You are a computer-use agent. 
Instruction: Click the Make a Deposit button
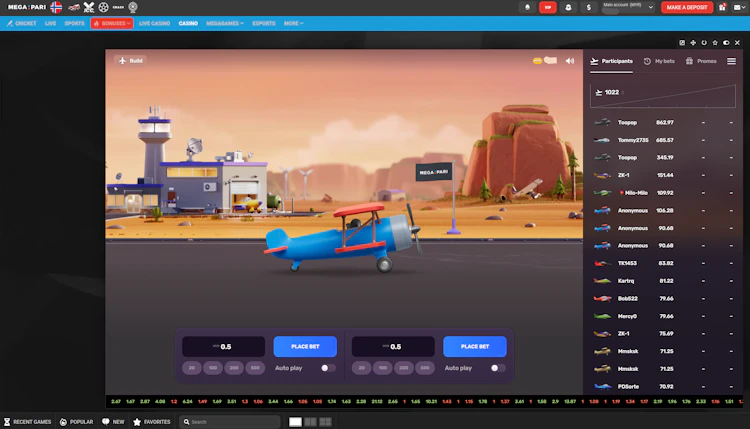click(x=687, y=7)
